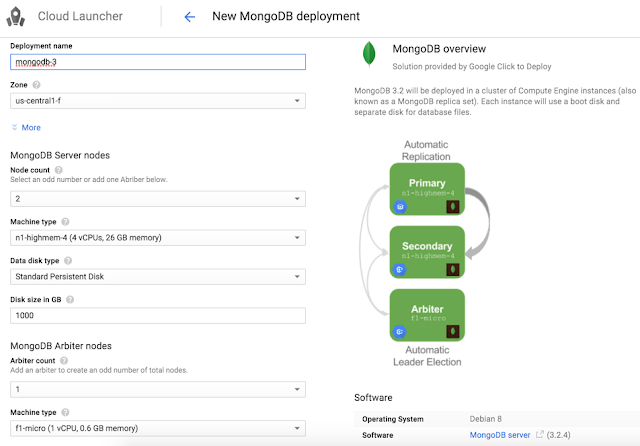640x446 pixels.
Task: Go back with the blue arrow
Action: pyautogui.click(x=189, y=17)
